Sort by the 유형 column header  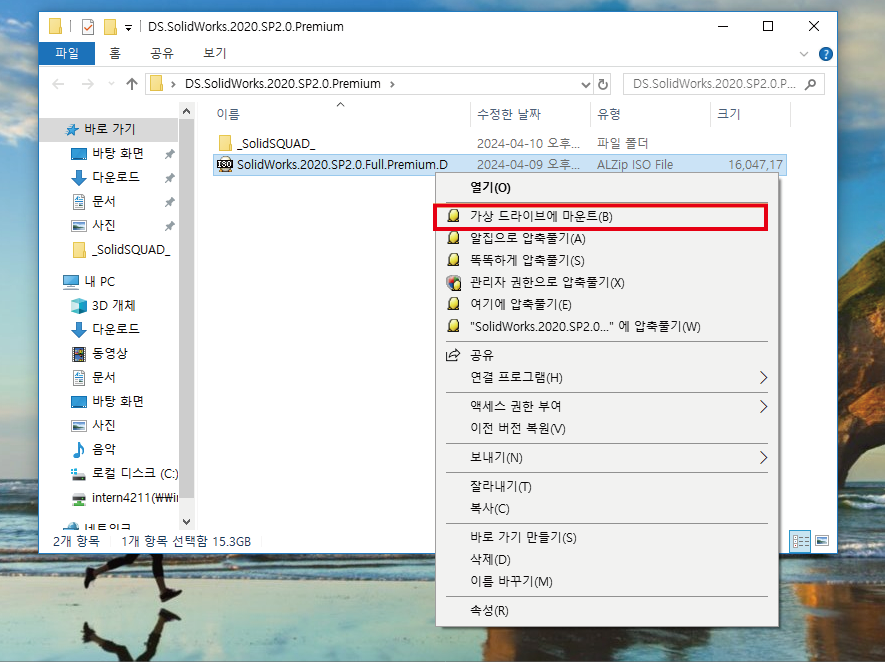608,114
